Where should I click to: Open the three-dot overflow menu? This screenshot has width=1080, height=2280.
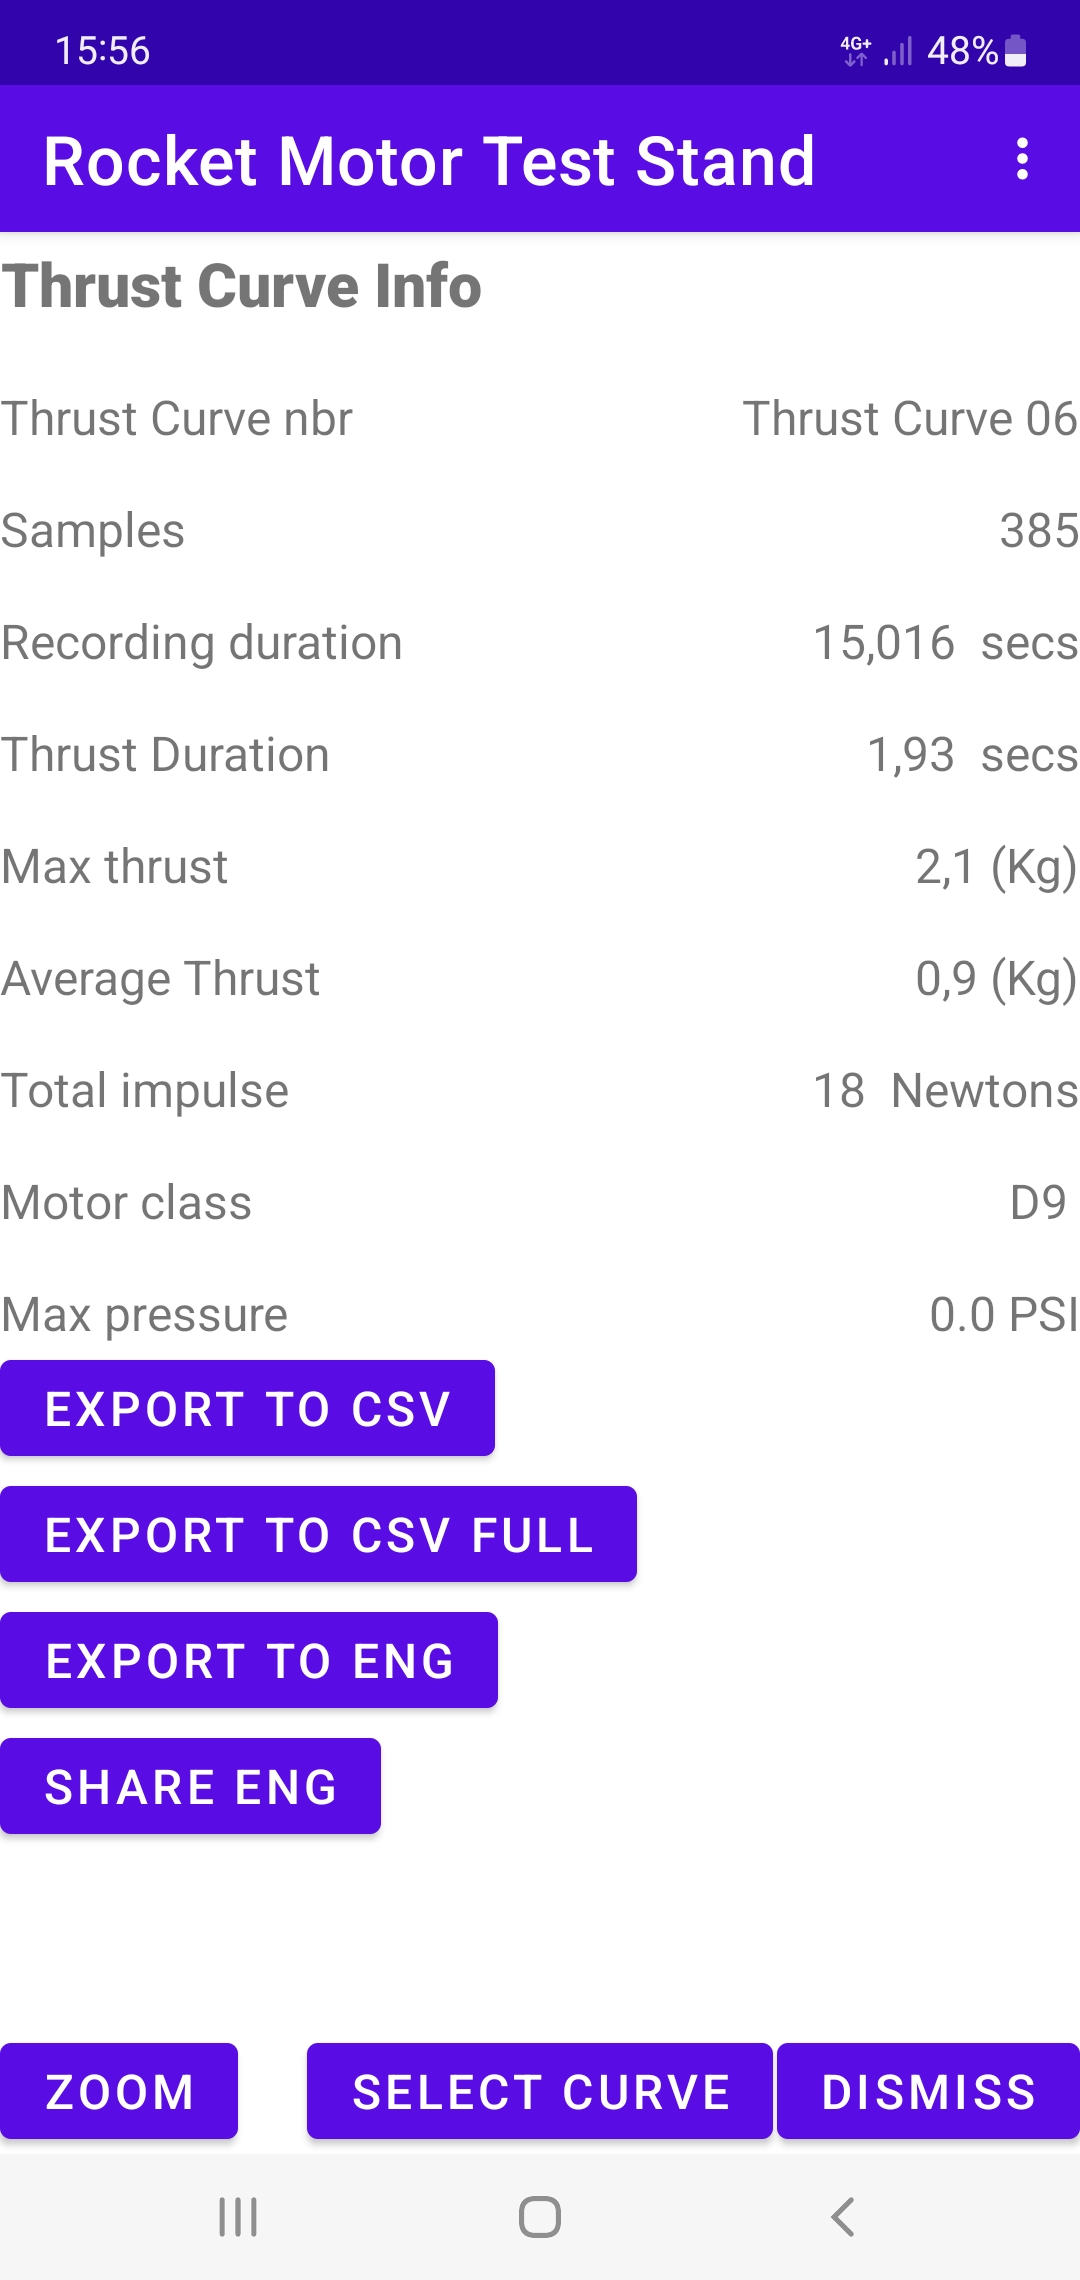click(1021, 160)
